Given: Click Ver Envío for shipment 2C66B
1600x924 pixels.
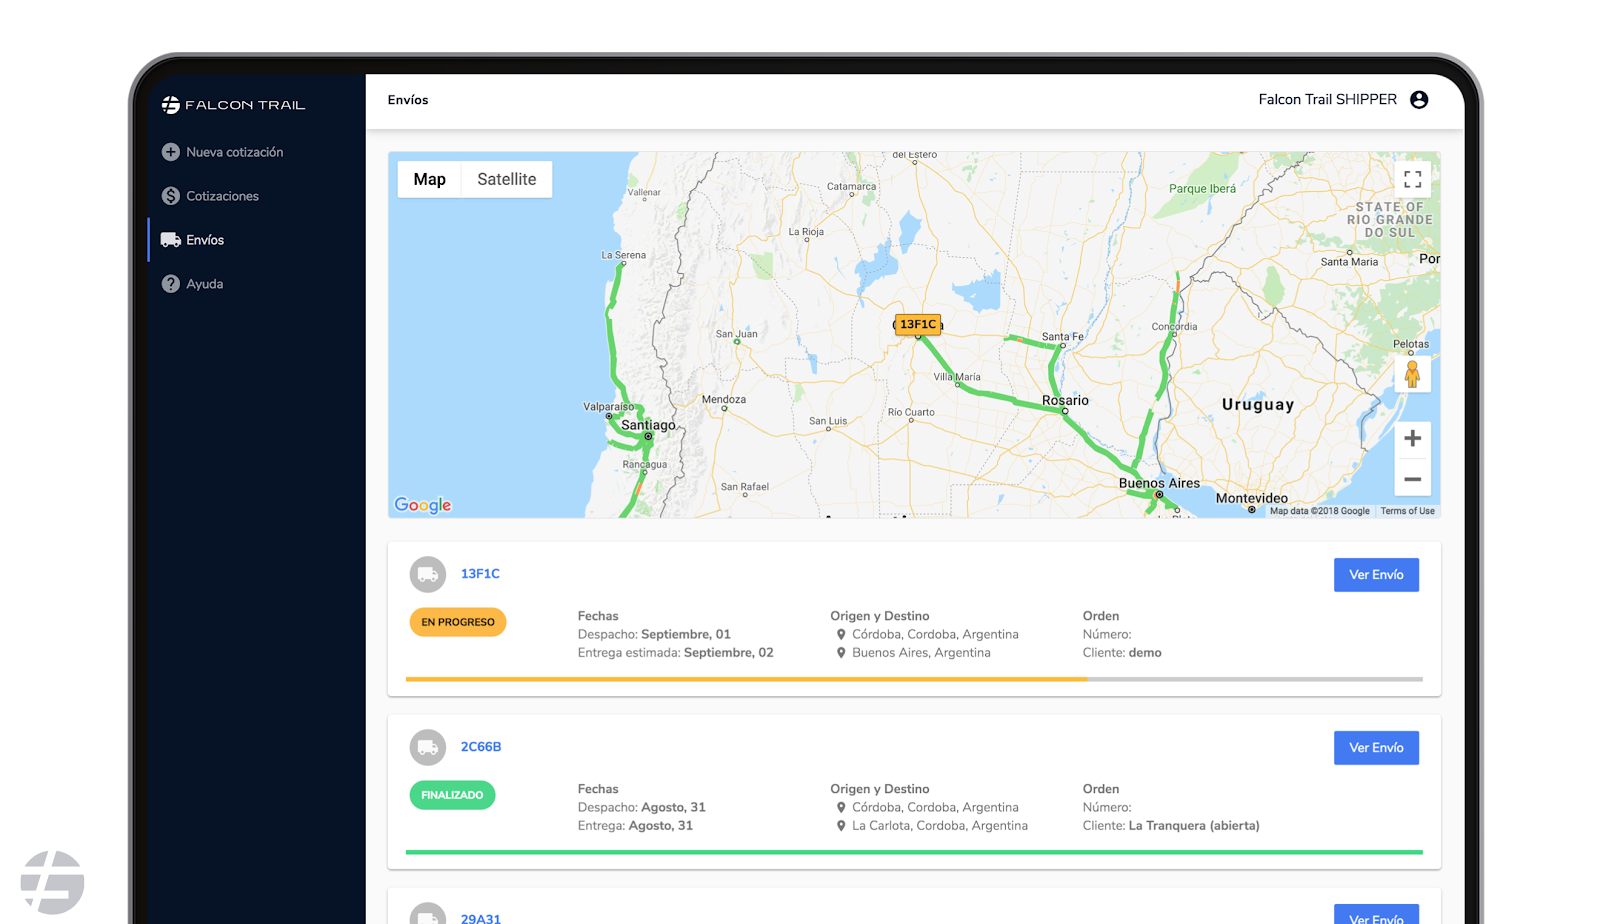Looking at the screenshot, I should (1376, 748).
